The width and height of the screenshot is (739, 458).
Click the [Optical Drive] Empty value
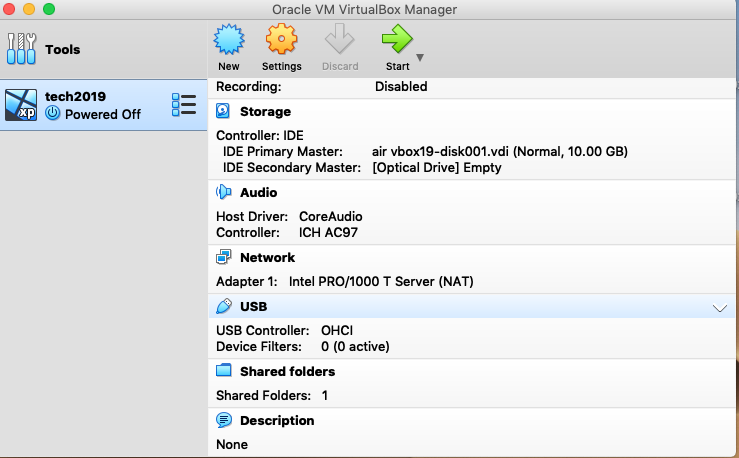[x=437, y=168]
